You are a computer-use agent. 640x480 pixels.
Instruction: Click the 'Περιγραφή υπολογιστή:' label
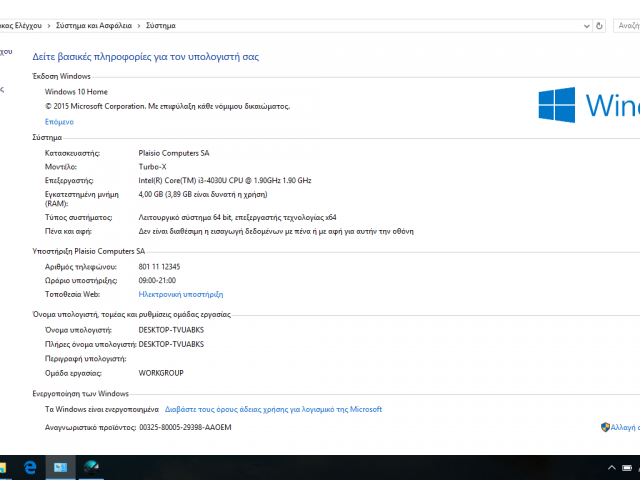[x=85, y=359]
